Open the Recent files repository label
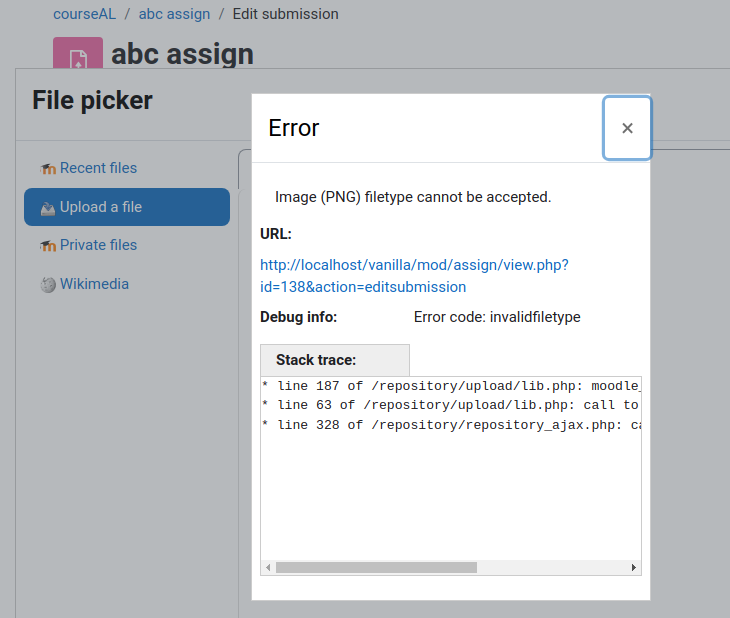The width and height of the screenshot is (730, 618). 98,168
